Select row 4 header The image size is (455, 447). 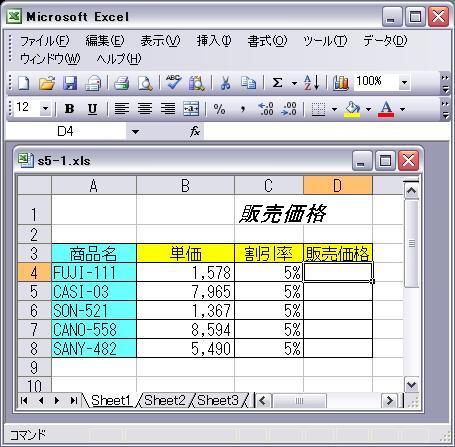pyautogui.click(x=34, y=272)
